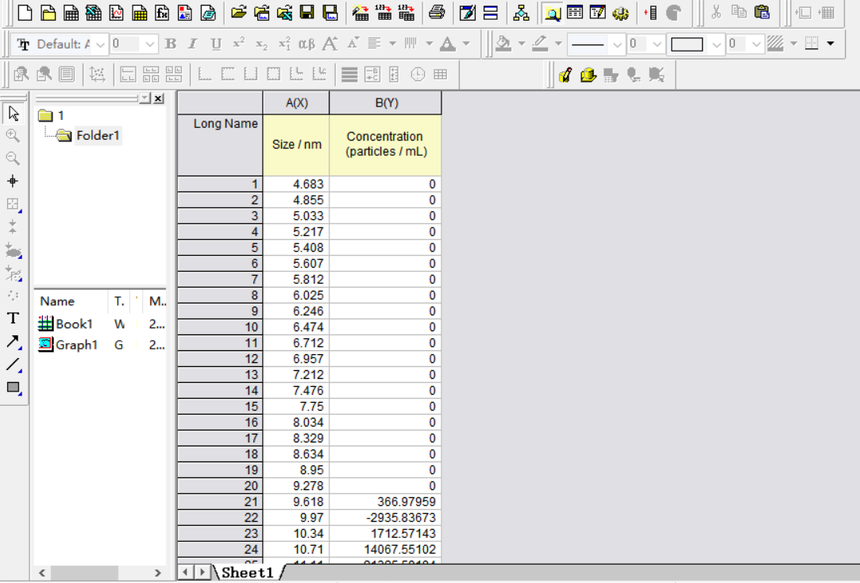Select the Arrow drawing tool
Screen dimensions: 860x583
13,342
